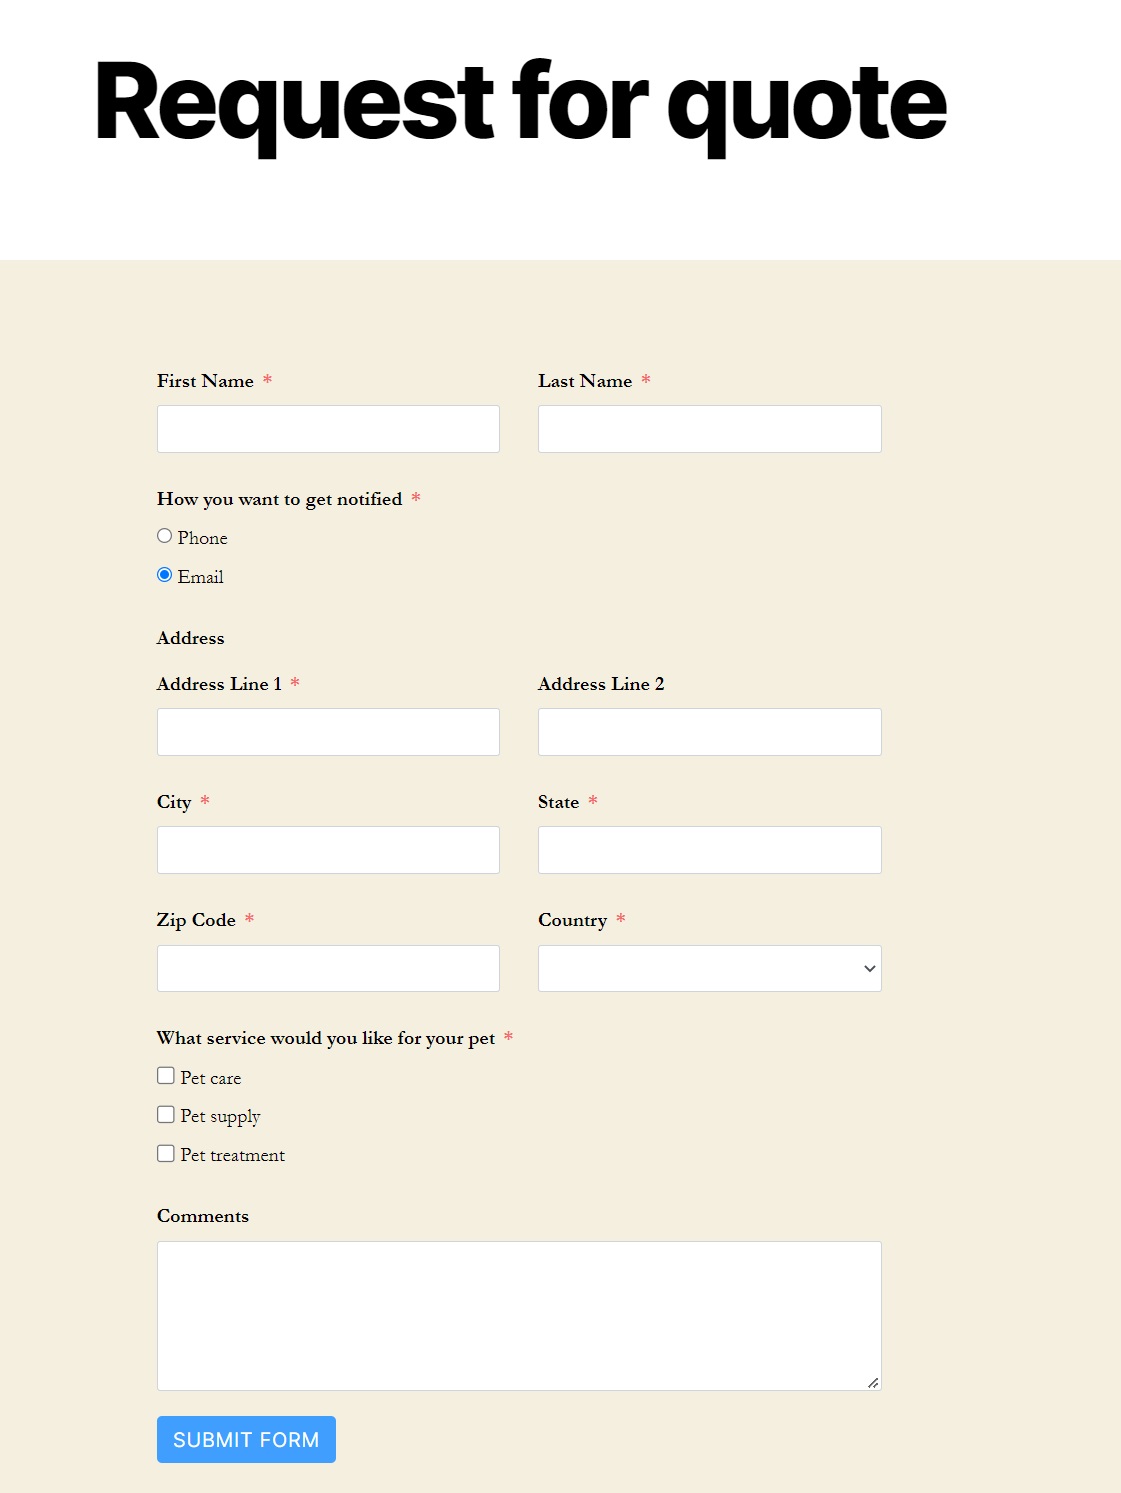Click the "Zip Code" label
Screen dimensions: 1121x1493
(x=196, y=921)
